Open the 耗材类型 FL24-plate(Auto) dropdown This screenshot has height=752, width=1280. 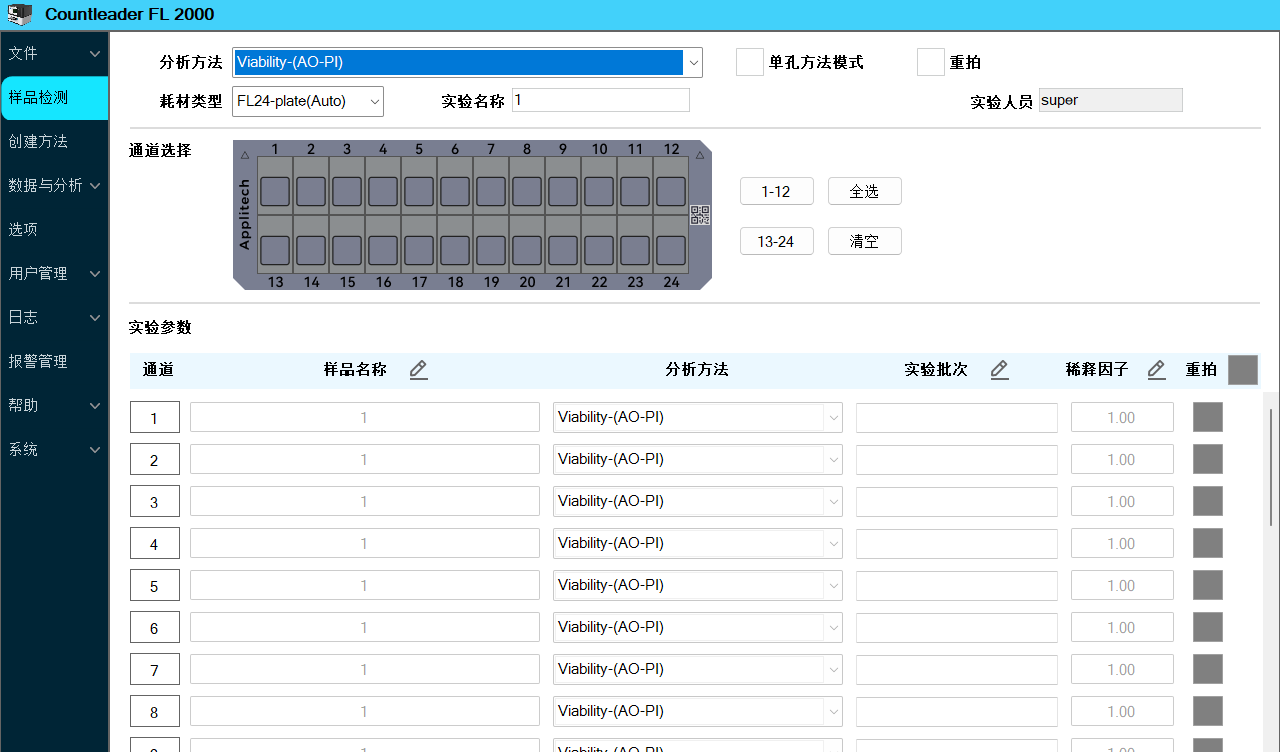pyautogui.click(x=308, y=101)
